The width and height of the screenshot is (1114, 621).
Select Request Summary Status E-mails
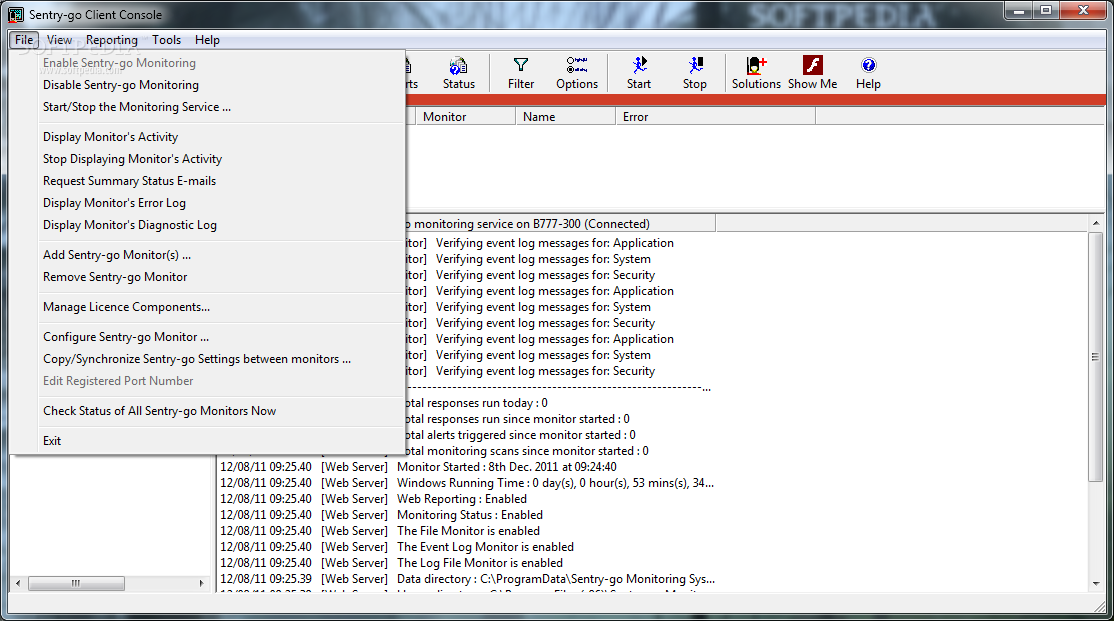(x=207, y=180)
